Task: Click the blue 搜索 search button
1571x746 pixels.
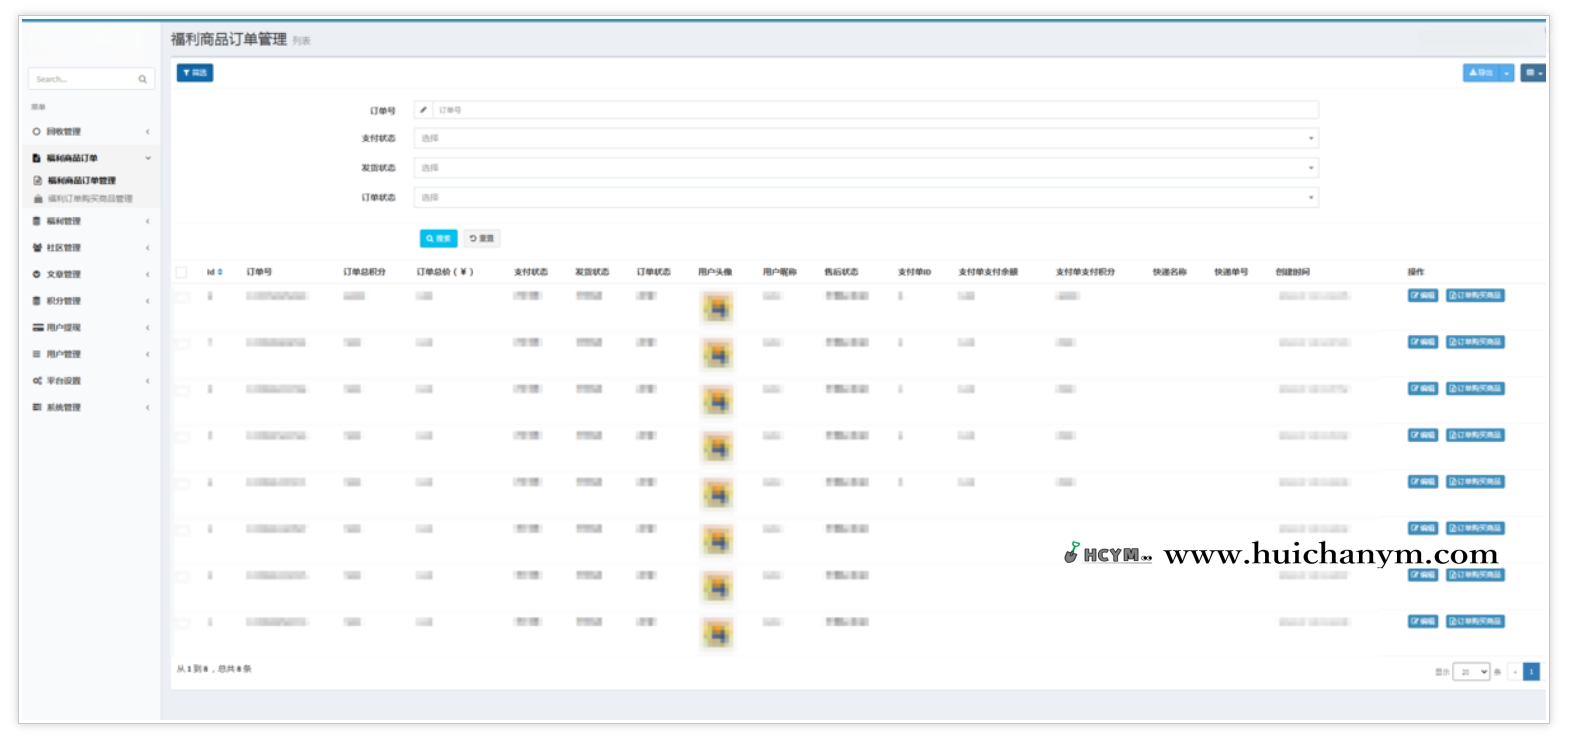Action: pos(438,238)
